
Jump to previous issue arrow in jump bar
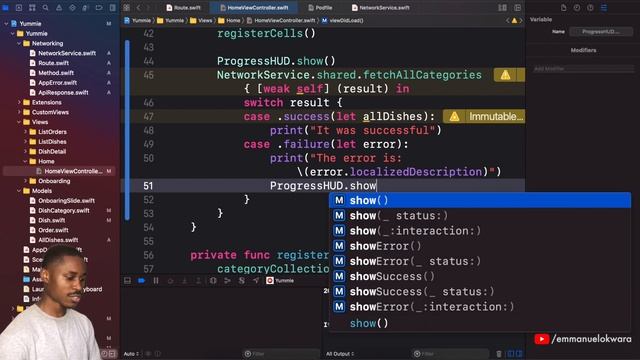pos(508,20)
